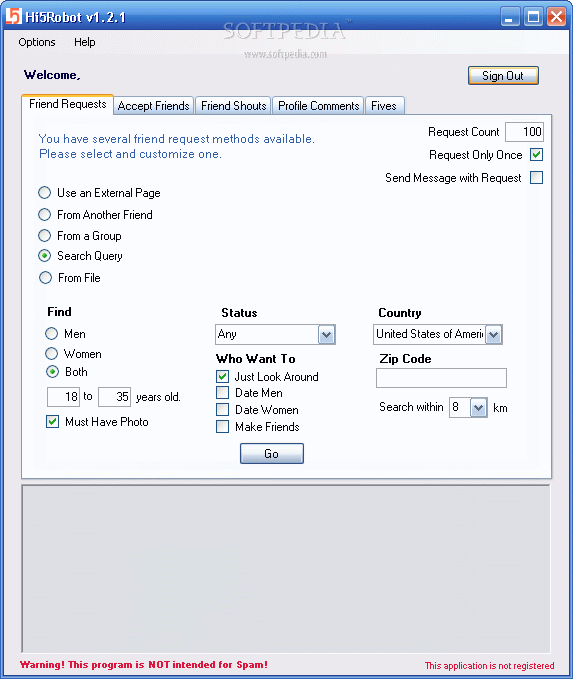Select the Search Query radio button
The height and width of the screenshot is (679, 573).
click(45, 256)
